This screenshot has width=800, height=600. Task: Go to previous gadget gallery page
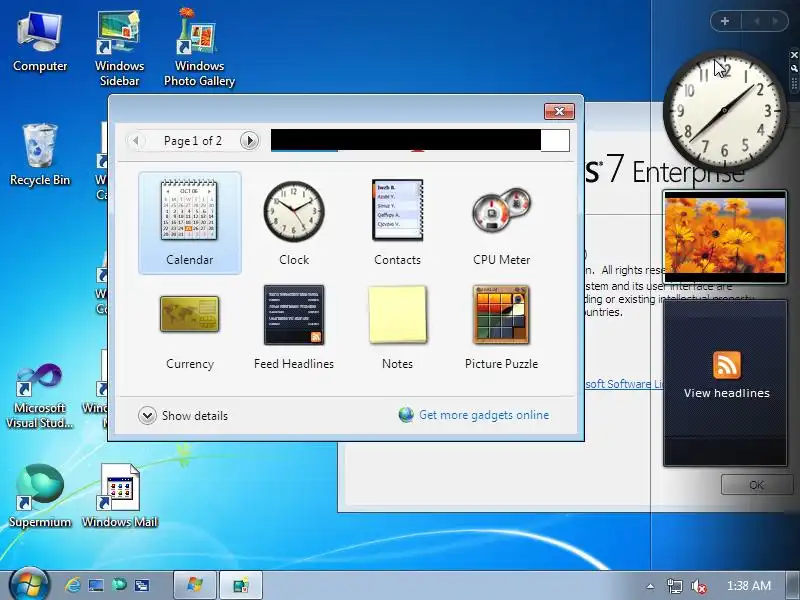tap(136, 140)
